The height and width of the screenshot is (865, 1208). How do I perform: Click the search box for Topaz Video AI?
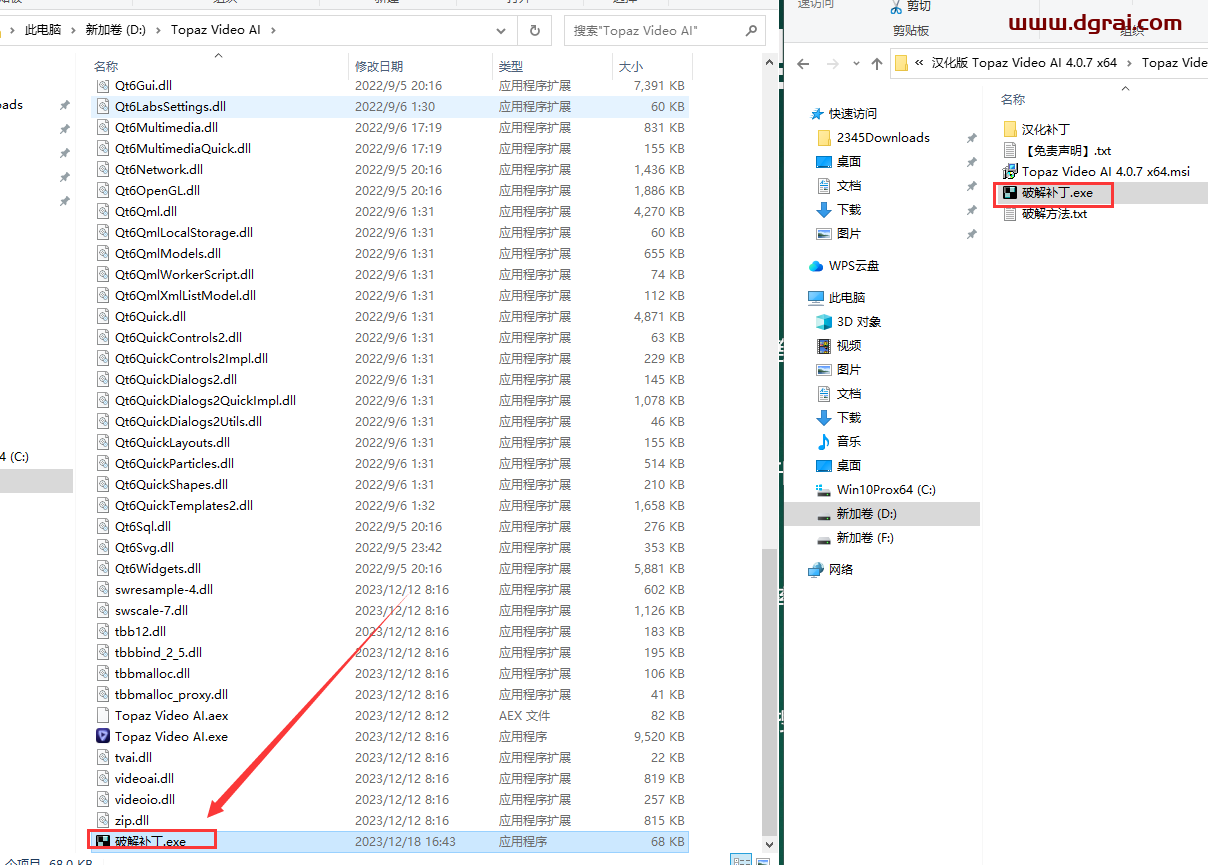pyautogui.click(x=667, y=30)
